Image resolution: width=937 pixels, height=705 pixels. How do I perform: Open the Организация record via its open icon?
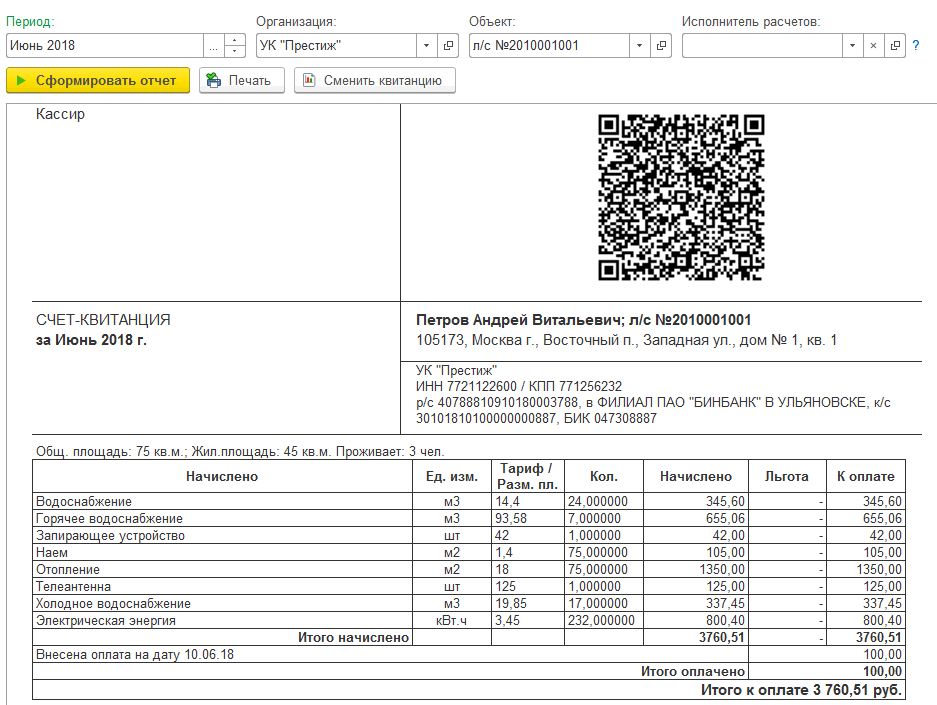[x=448, y=45]
